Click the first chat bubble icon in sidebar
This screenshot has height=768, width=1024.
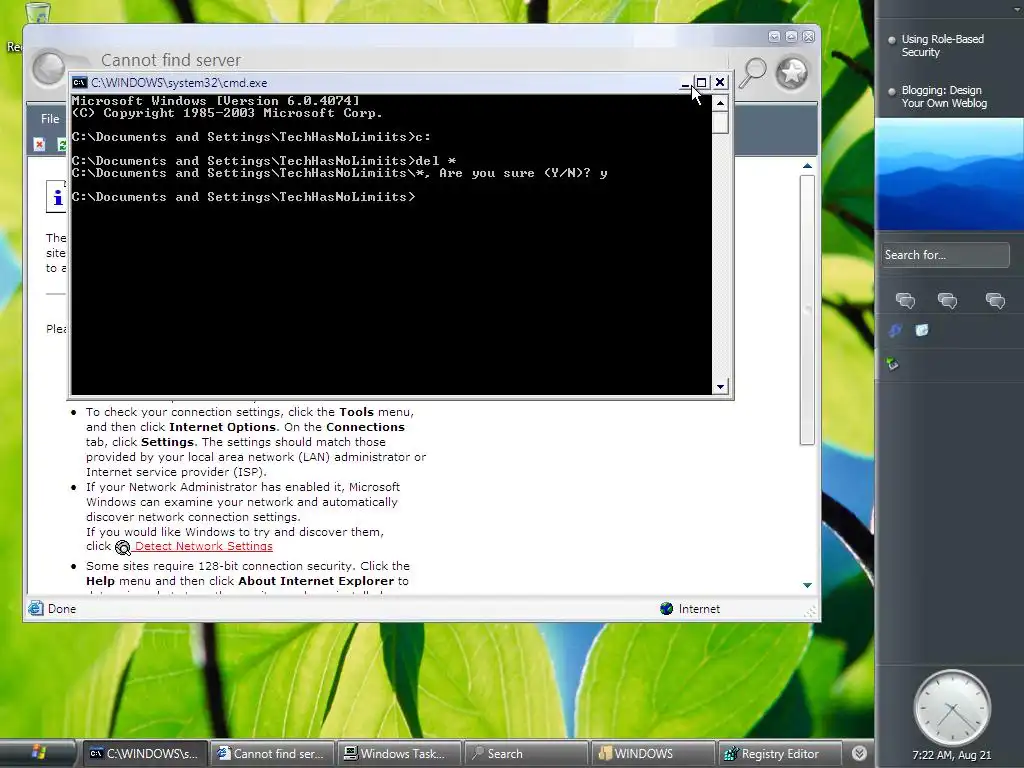coord(905,300)
